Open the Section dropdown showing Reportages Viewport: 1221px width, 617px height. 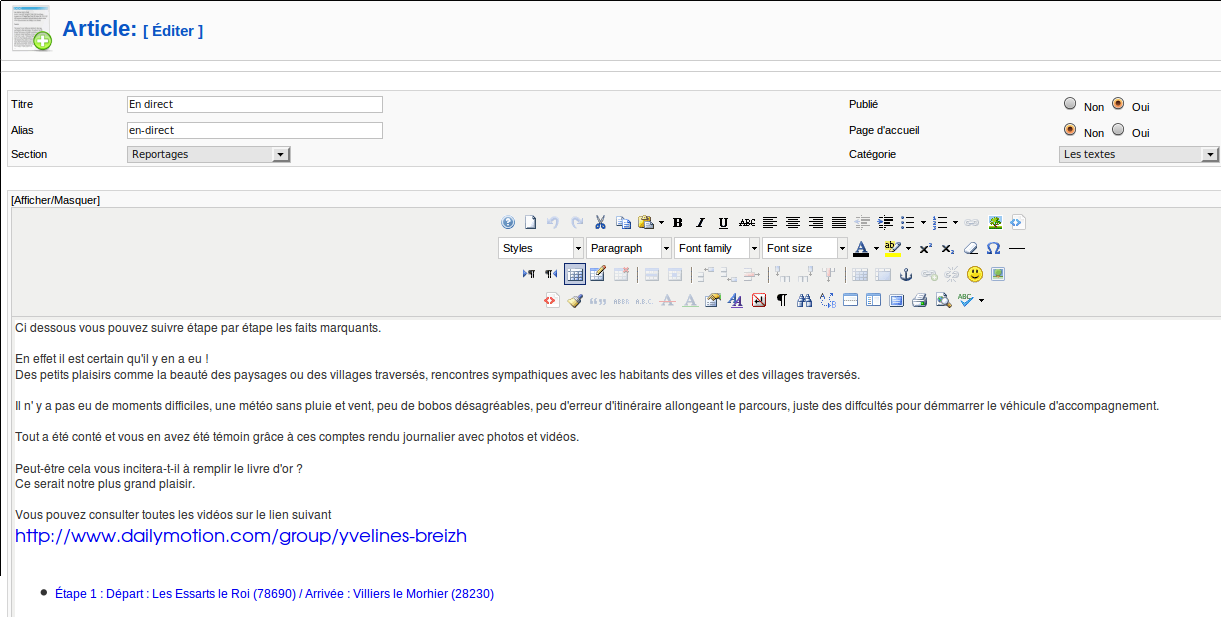pos(209,155)
